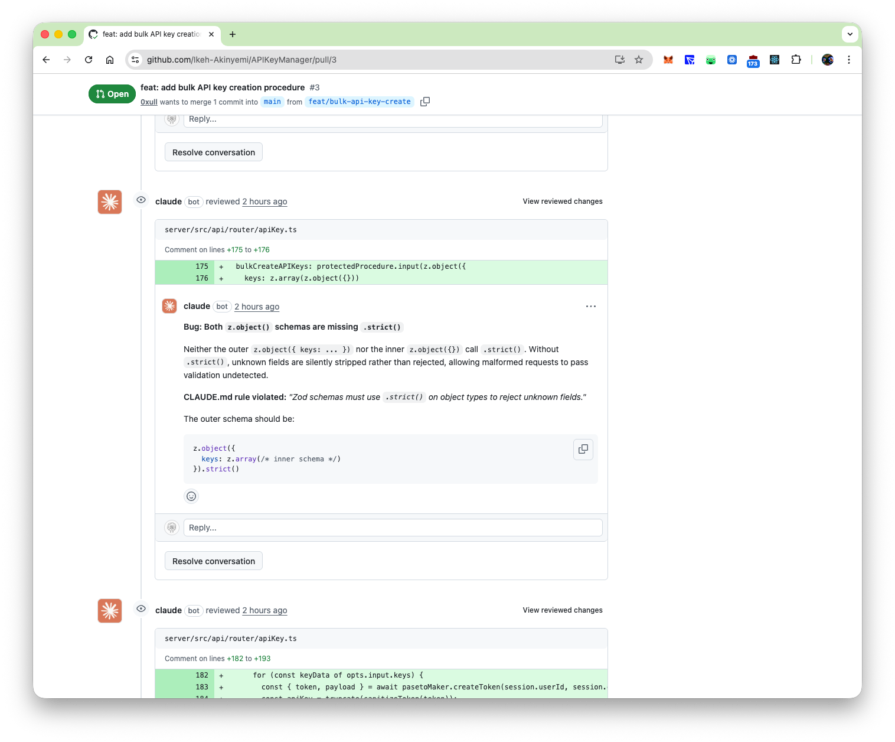
Task: Bookmark this page with the star icon
Action: [639, 60]
